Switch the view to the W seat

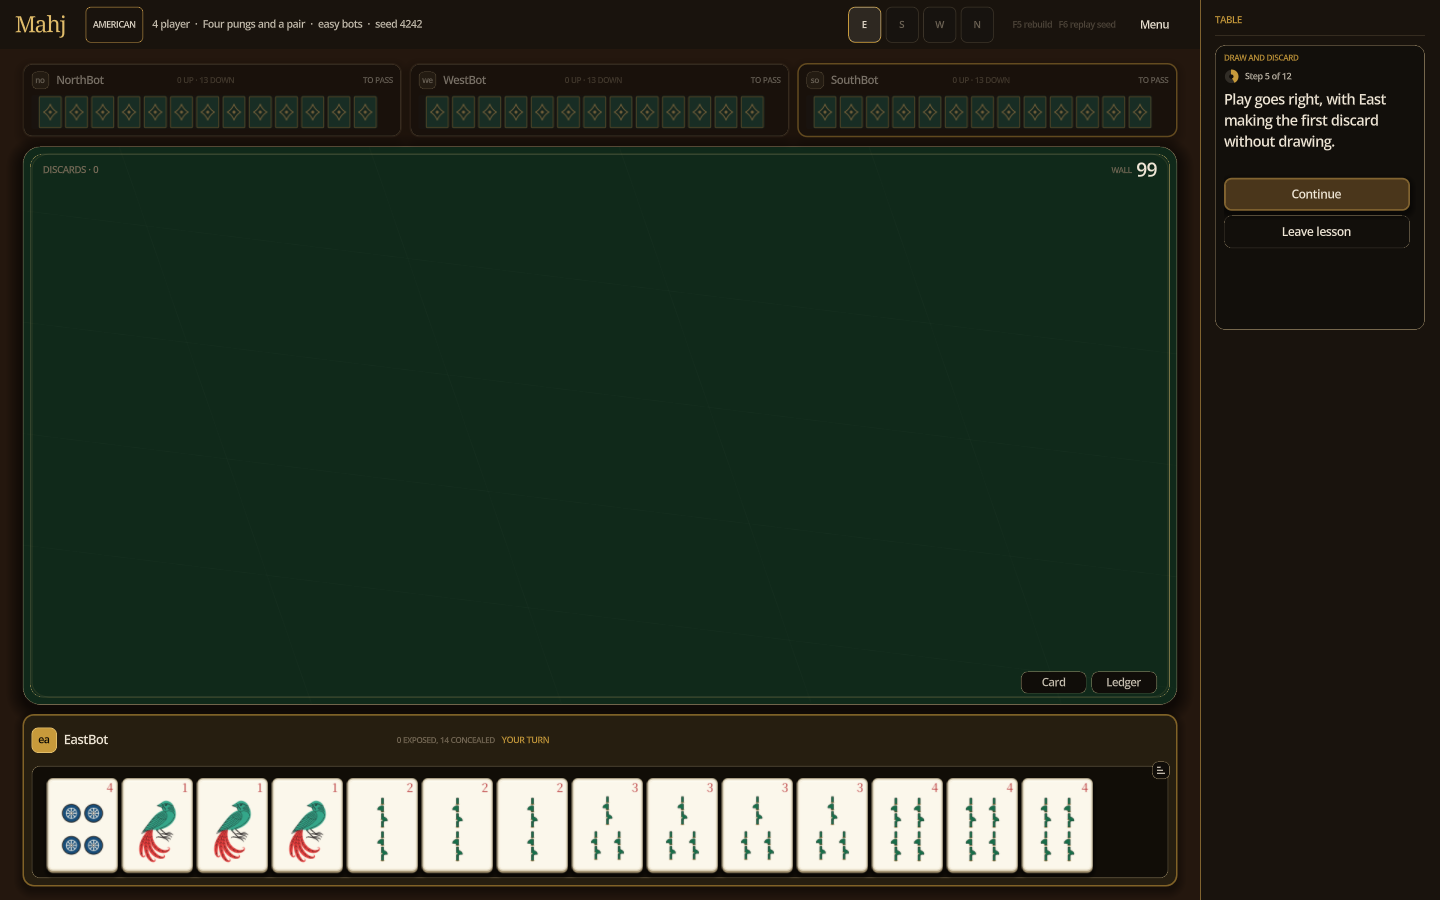940,25
